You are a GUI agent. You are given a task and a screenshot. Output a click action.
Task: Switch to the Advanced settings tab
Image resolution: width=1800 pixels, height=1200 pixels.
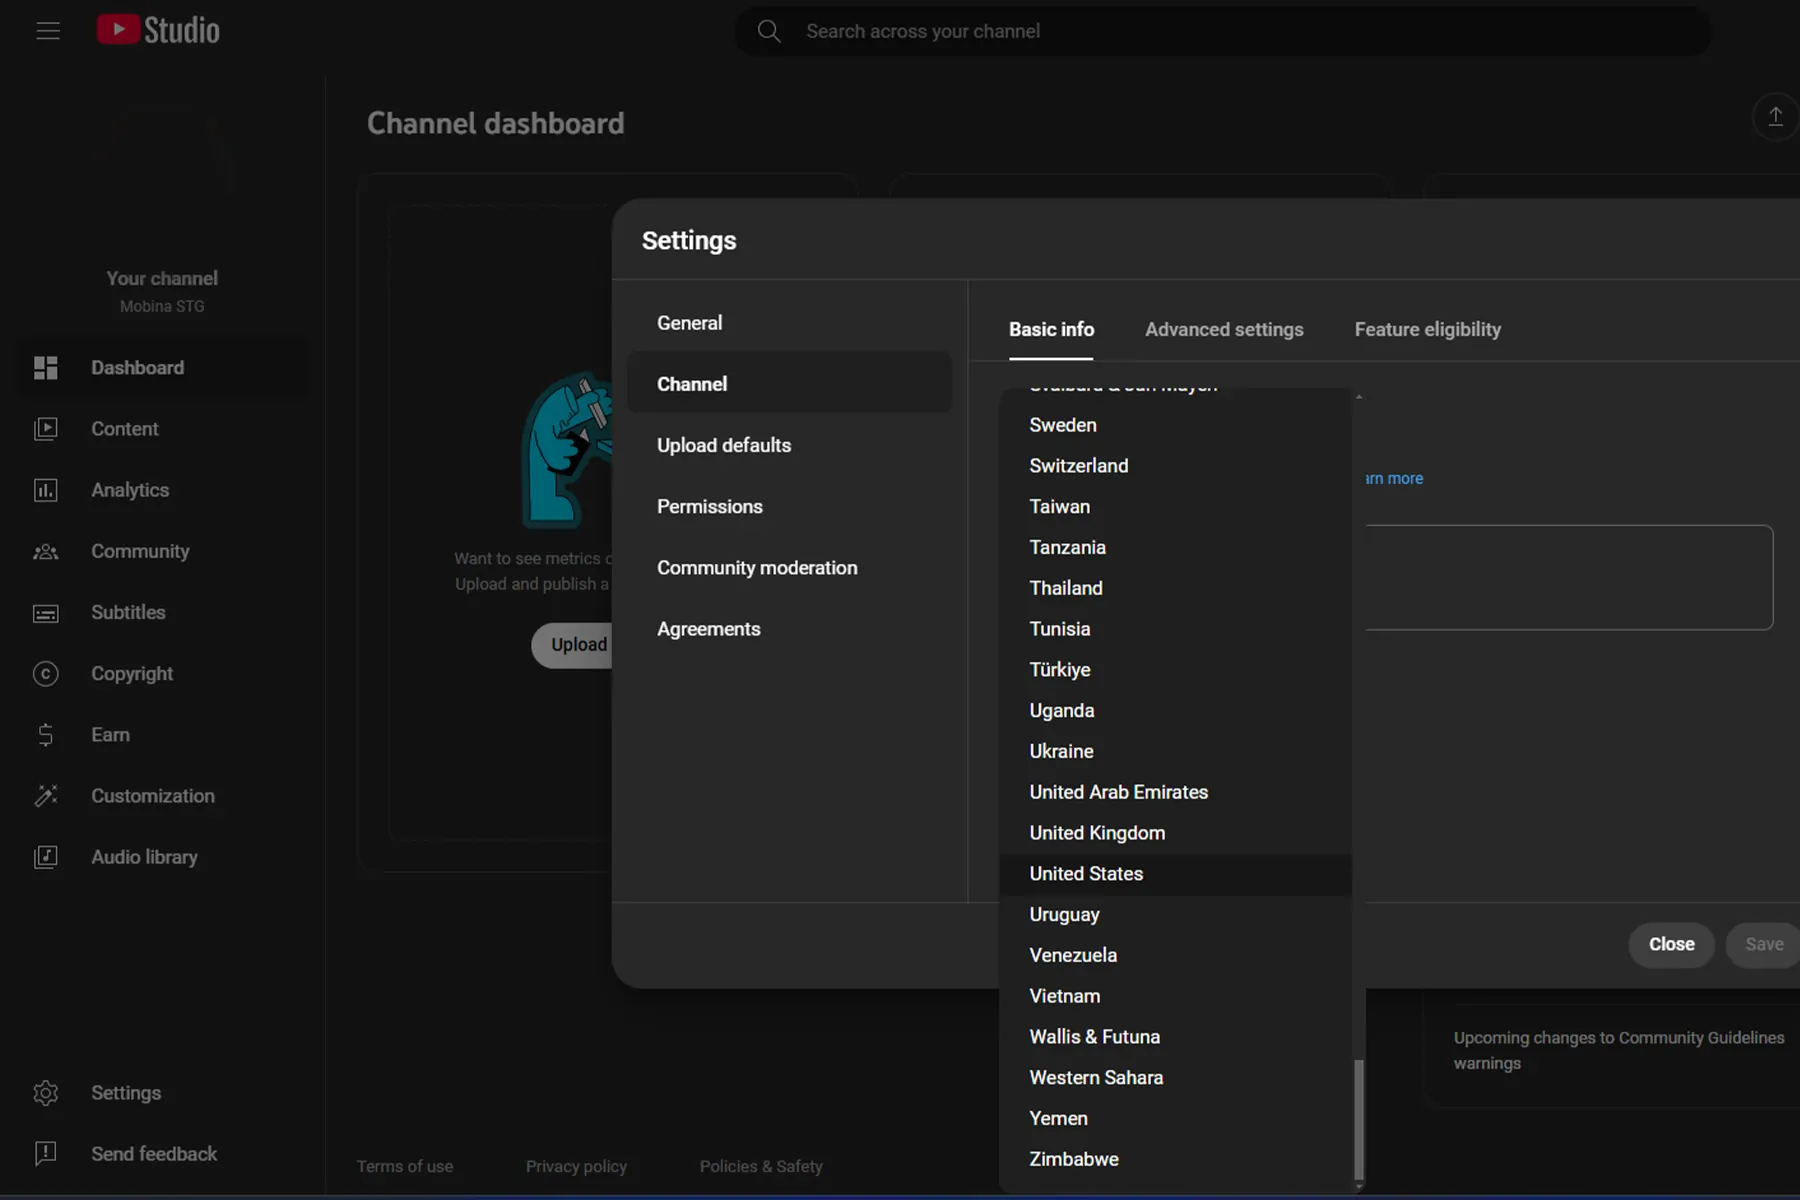click(x=1224, y=330)
